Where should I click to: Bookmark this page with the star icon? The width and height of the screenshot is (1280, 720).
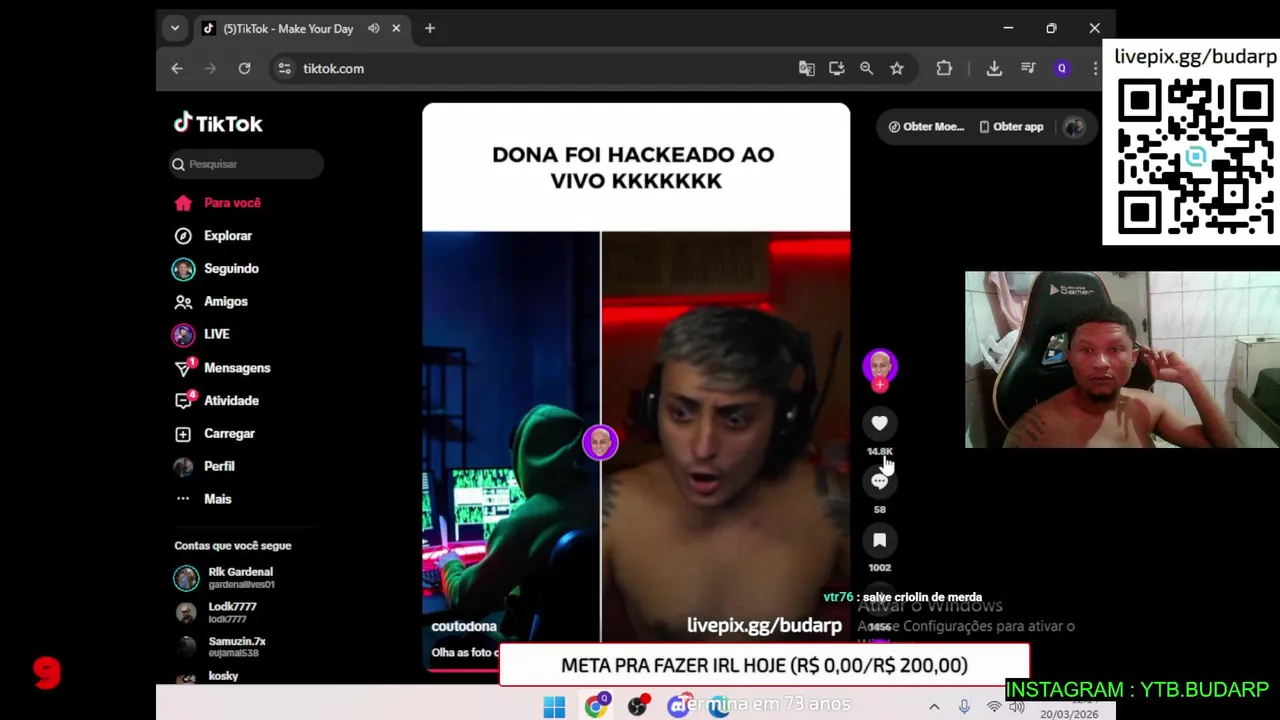click(897, 69)
